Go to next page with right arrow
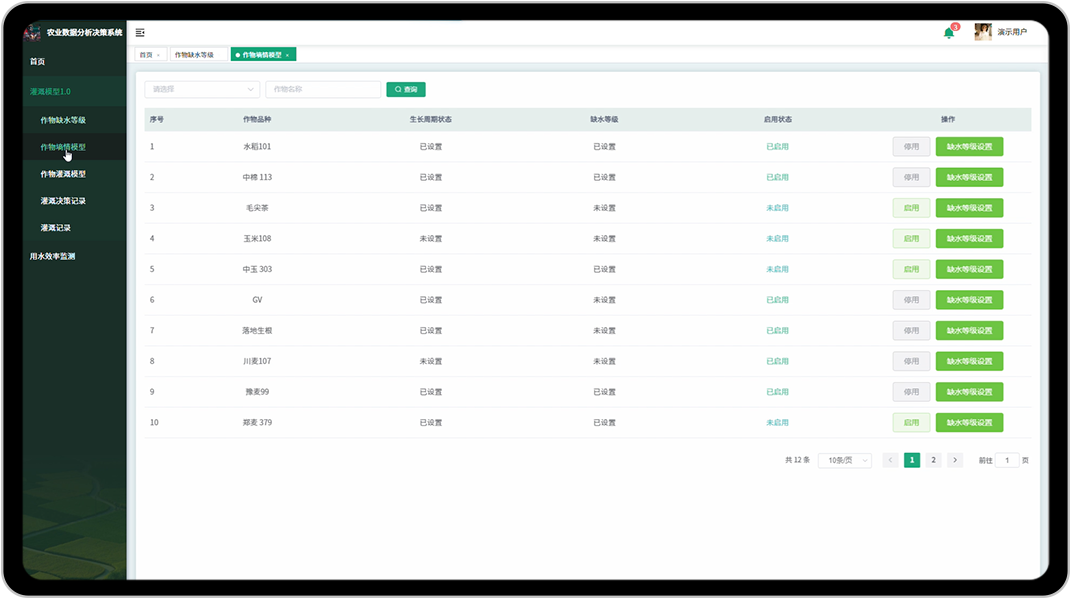 [955, 460]
